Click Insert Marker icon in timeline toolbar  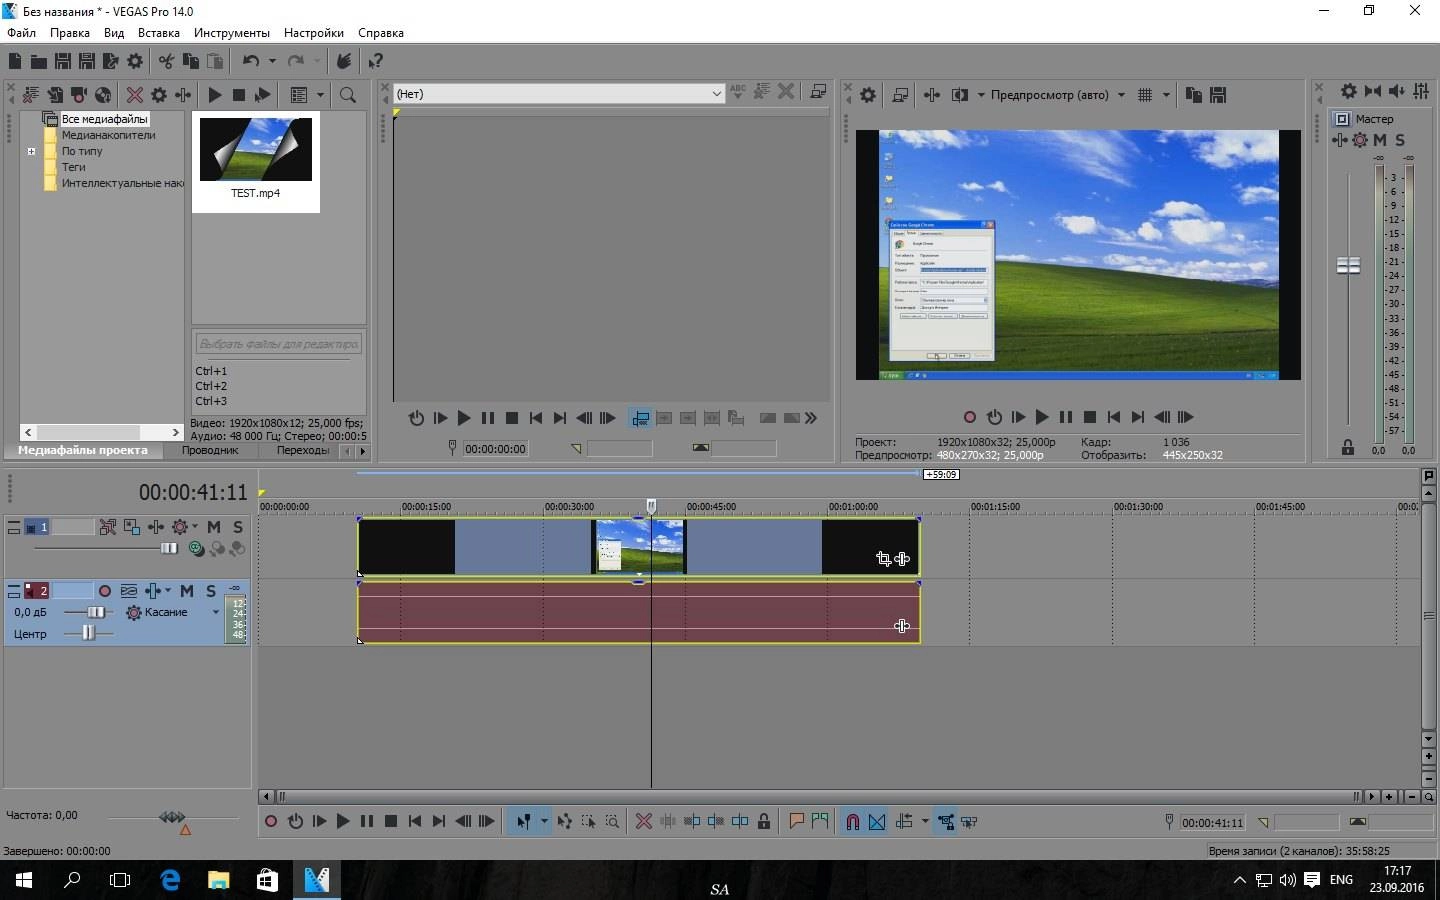click(797, 822)
